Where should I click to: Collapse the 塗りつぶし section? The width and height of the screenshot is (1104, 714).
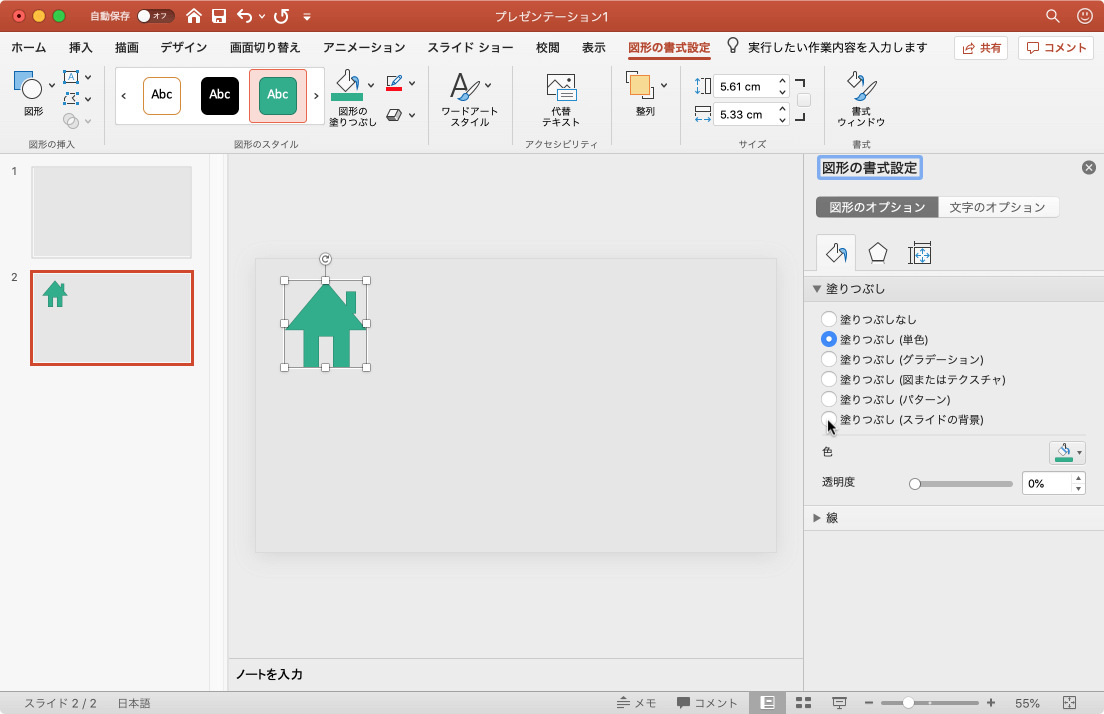point(817,289)
